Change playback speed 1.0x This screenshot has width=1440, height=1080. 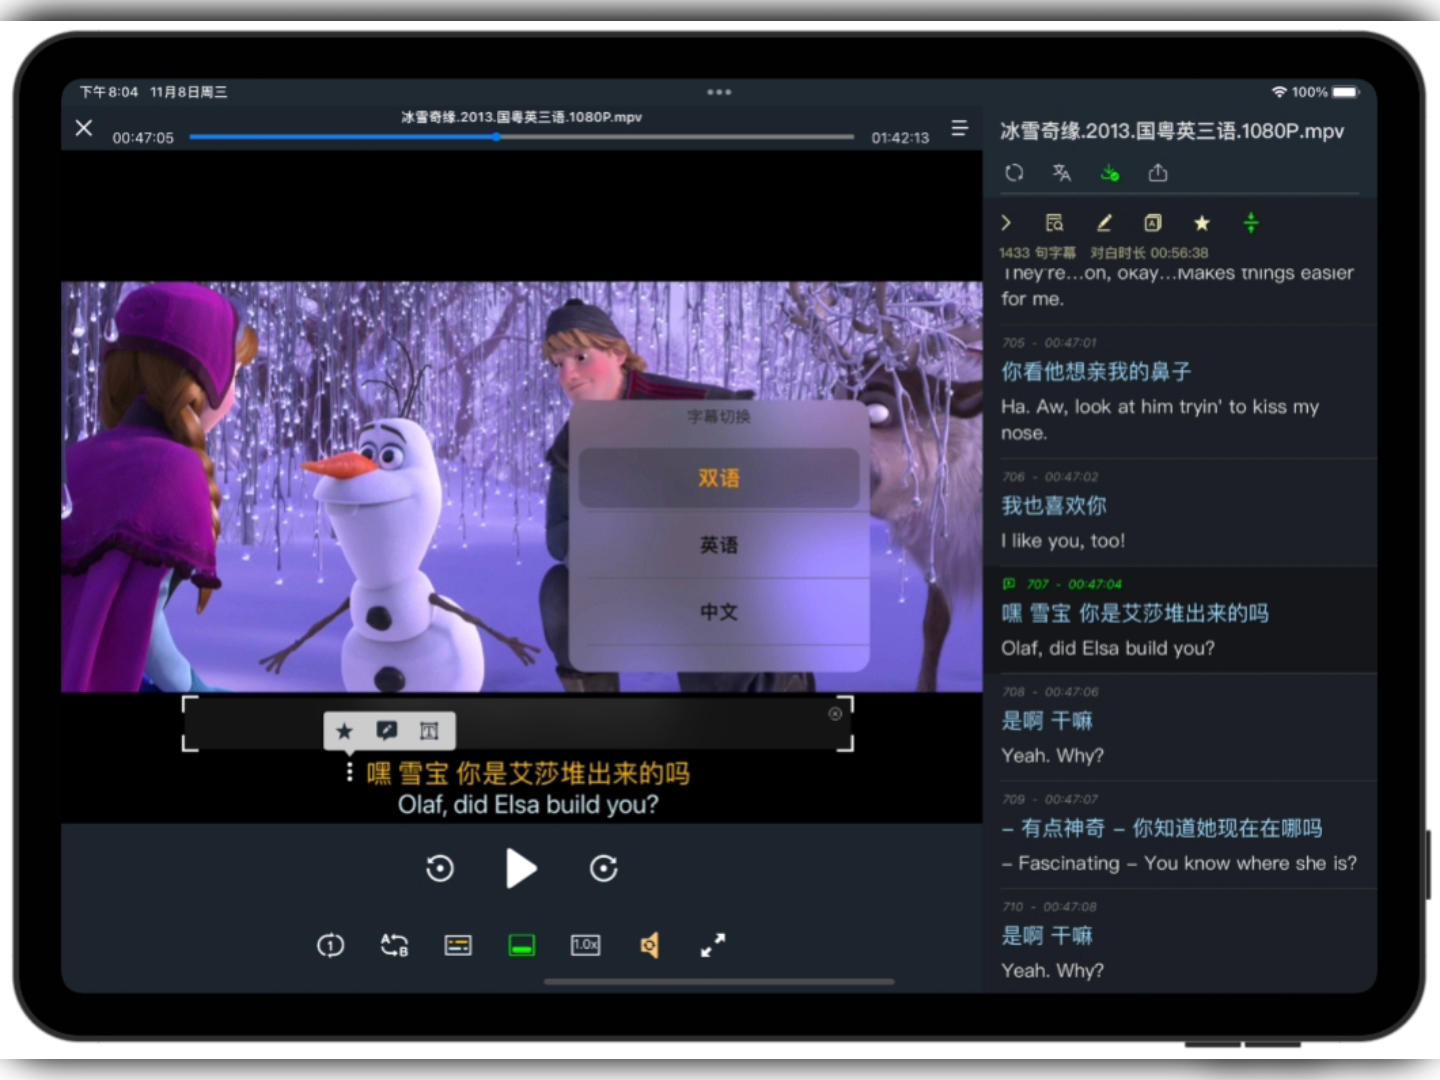tap(586, 945)
